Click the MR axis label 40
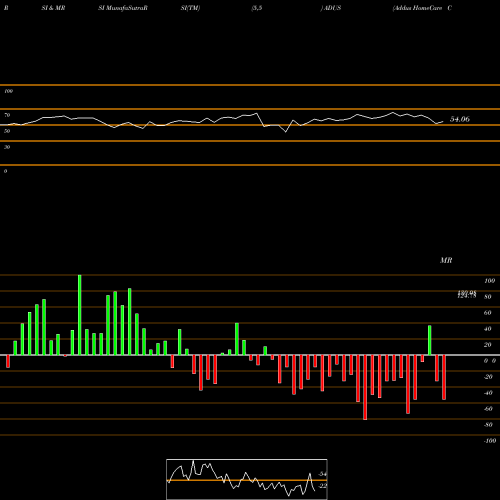500x500 pixels. point(488,329)
